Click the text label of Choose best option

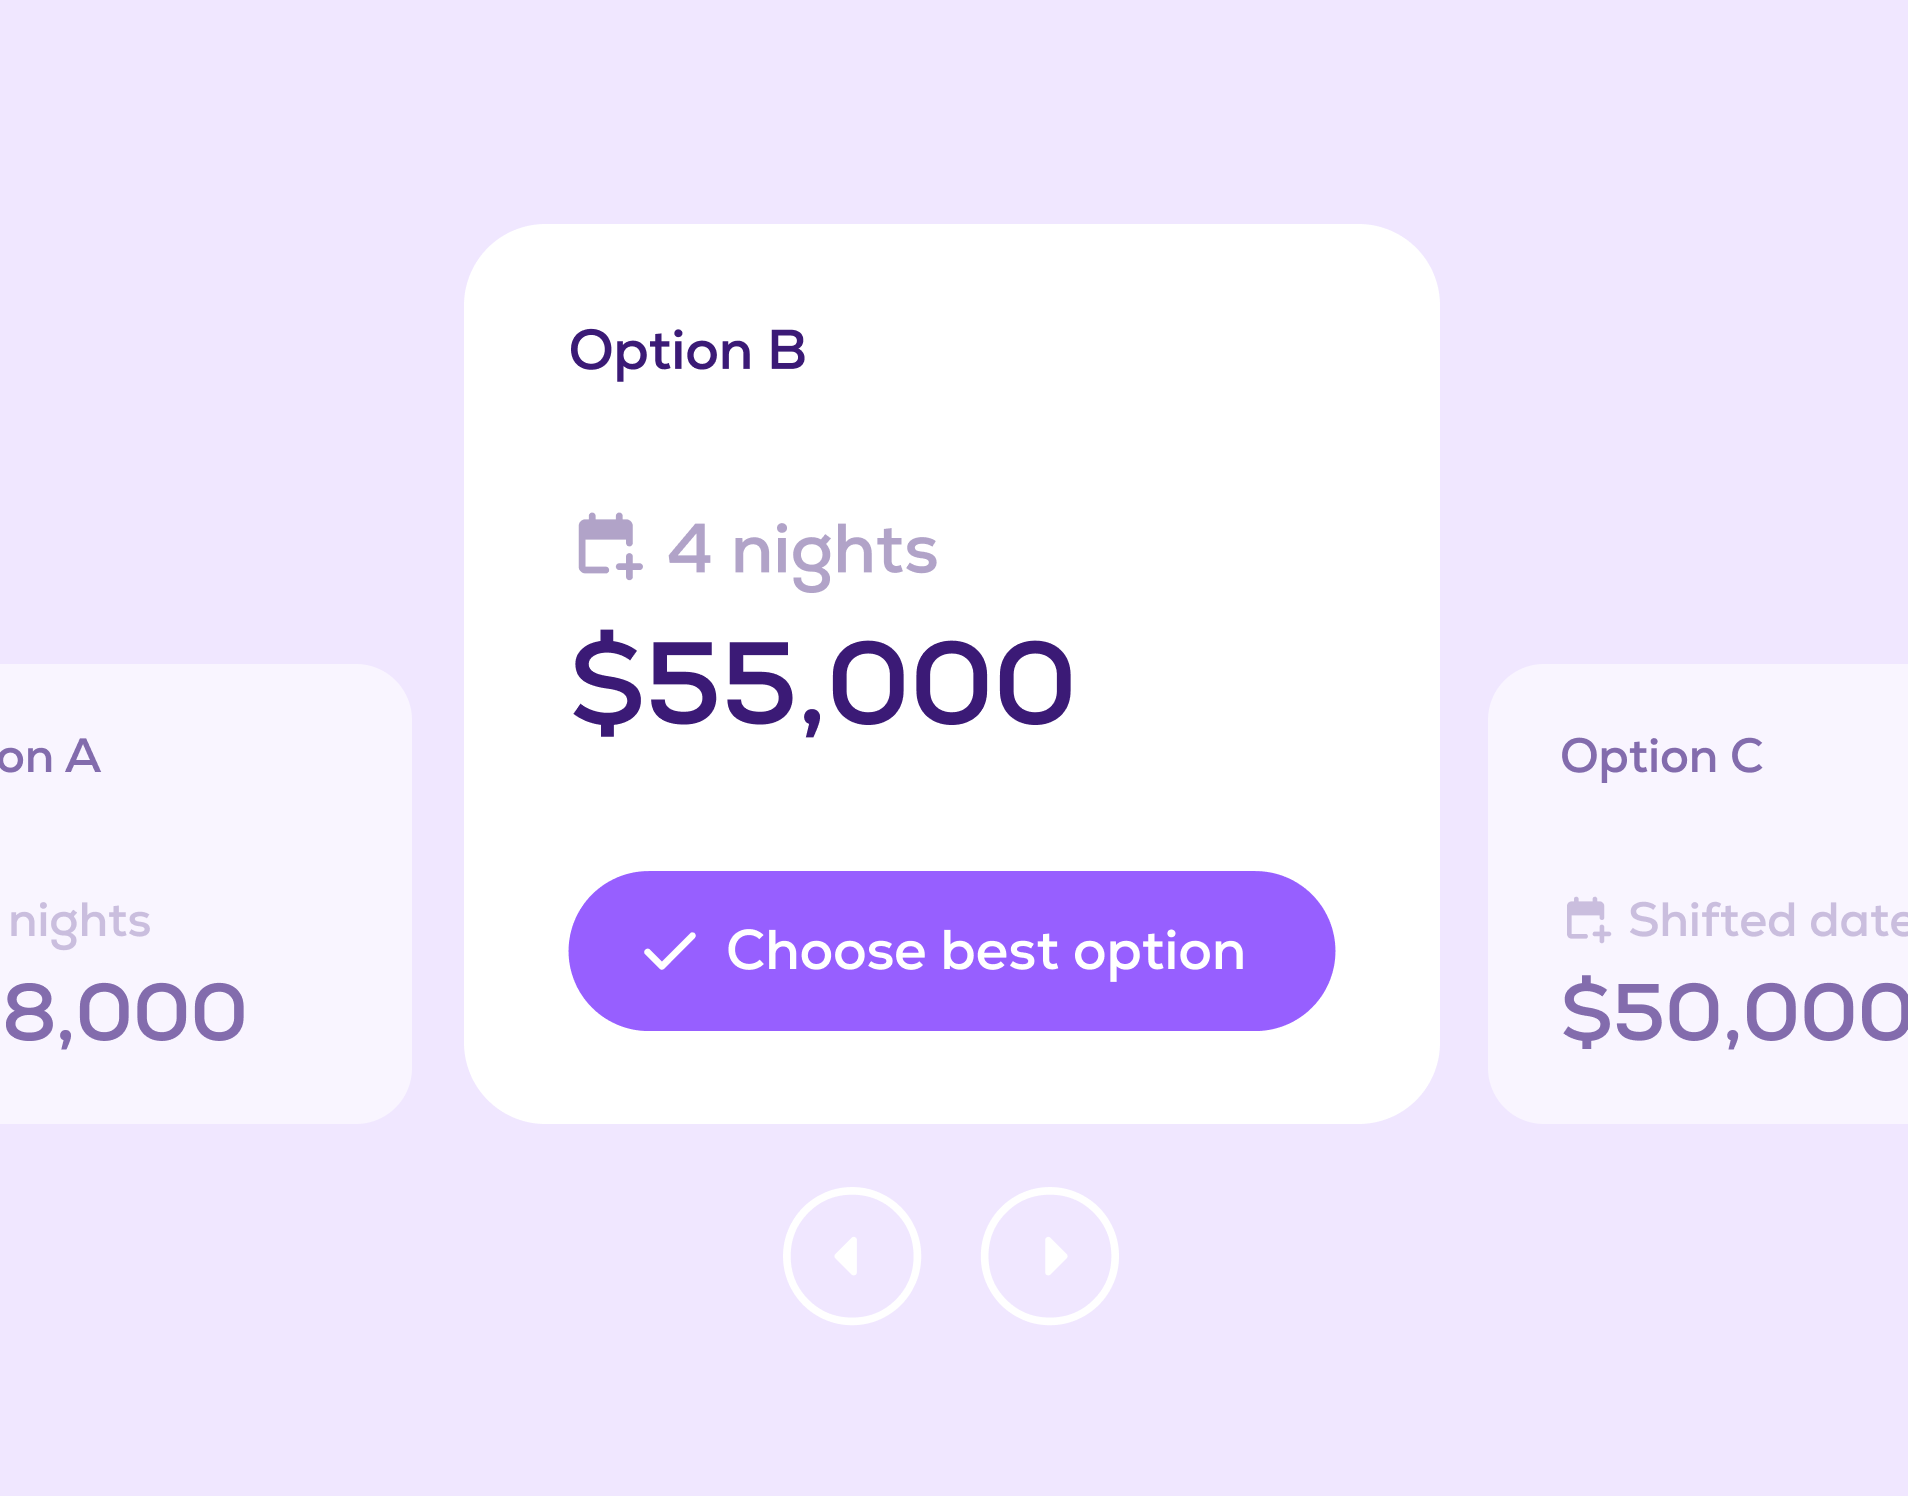pos(985,951)
